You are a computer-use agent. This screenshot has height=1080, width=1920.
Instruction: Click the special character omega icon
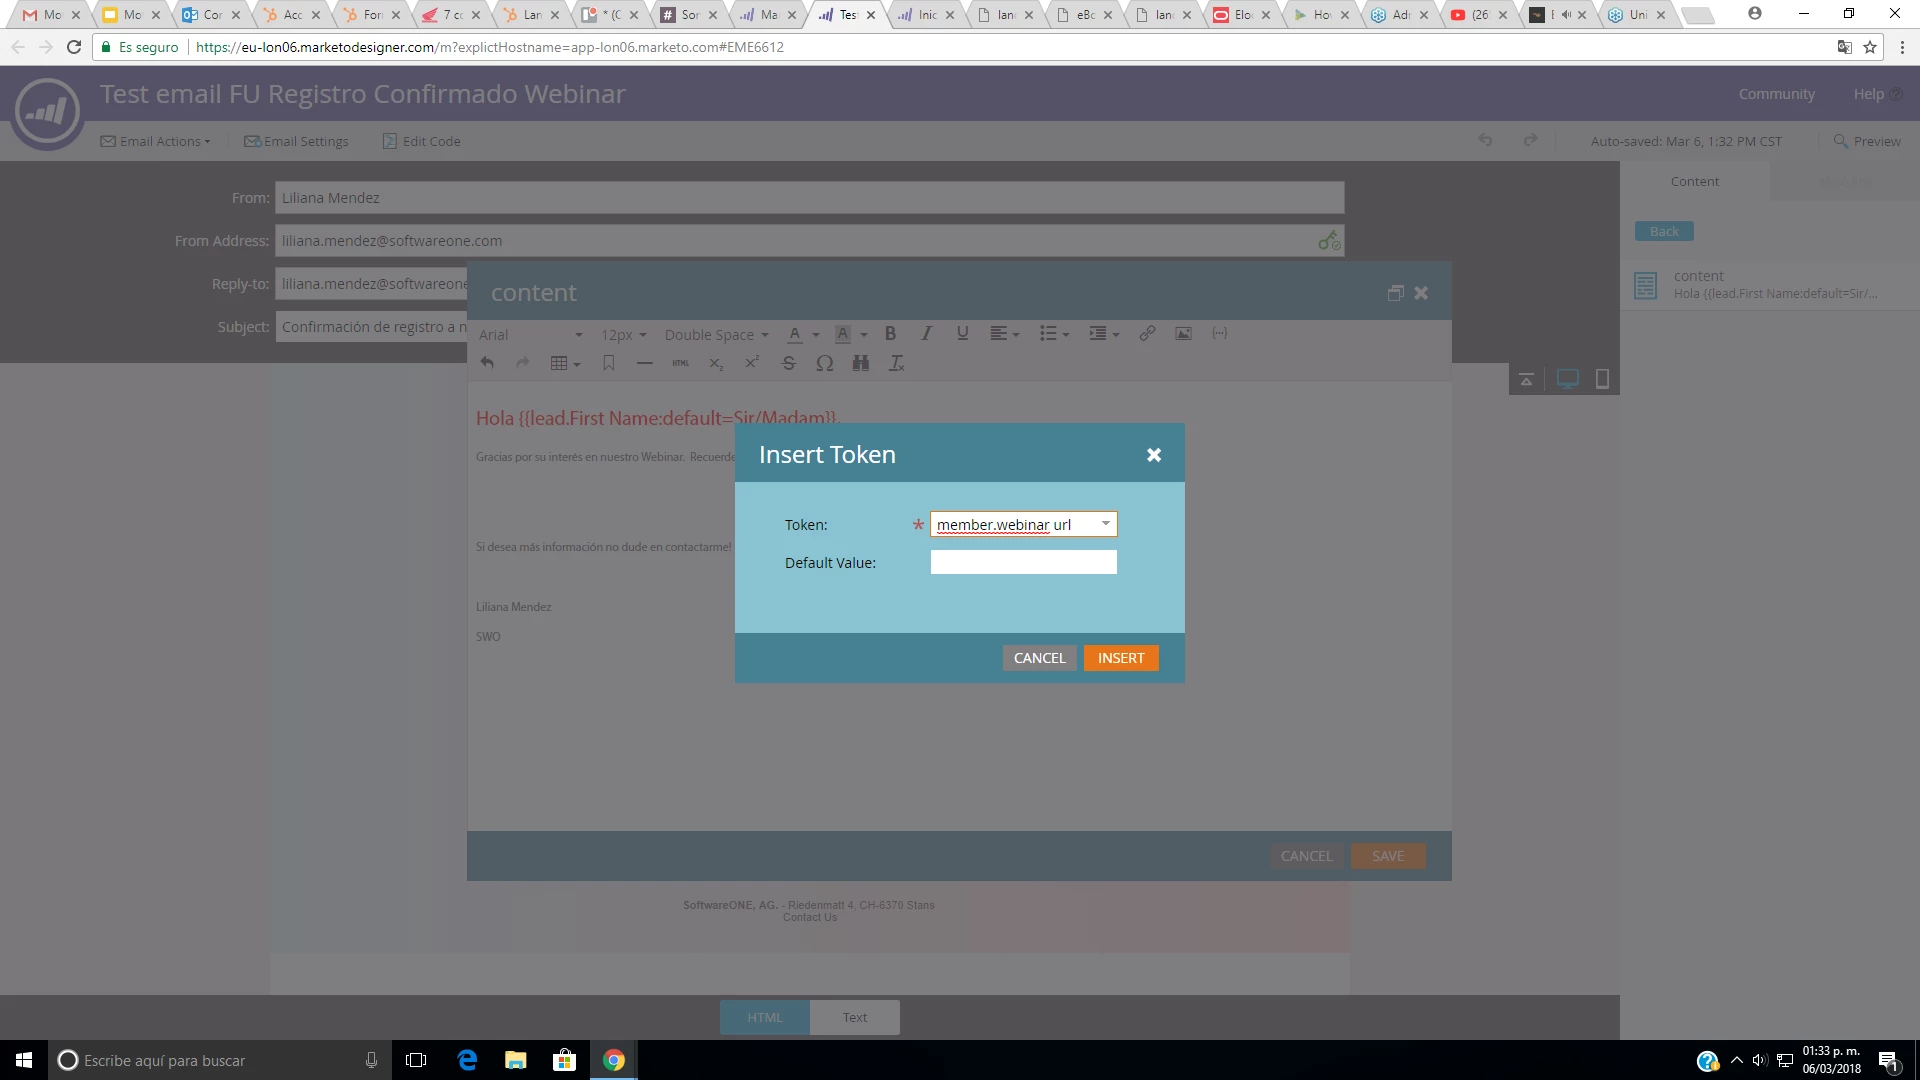click(824, 363)
